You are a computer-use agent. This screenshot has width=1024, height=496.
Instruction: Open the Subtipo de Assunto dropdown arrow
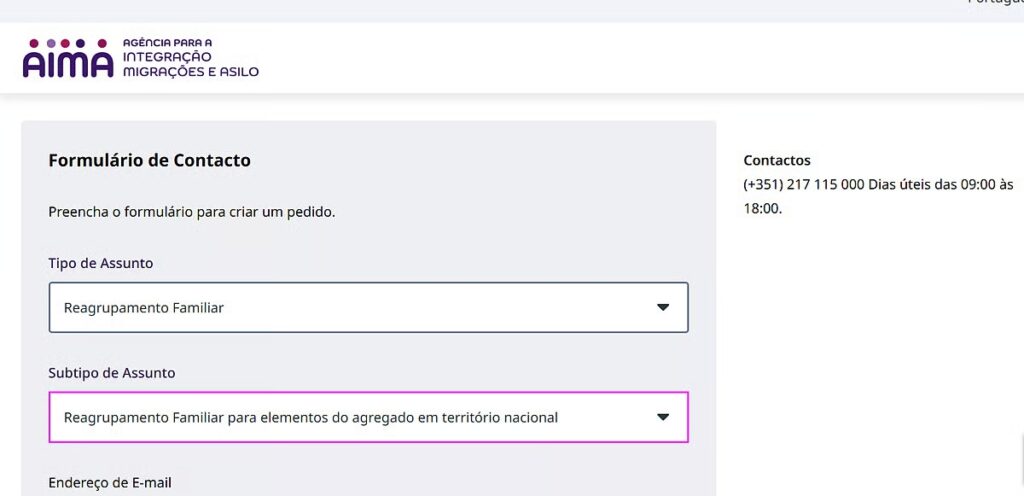663,417
